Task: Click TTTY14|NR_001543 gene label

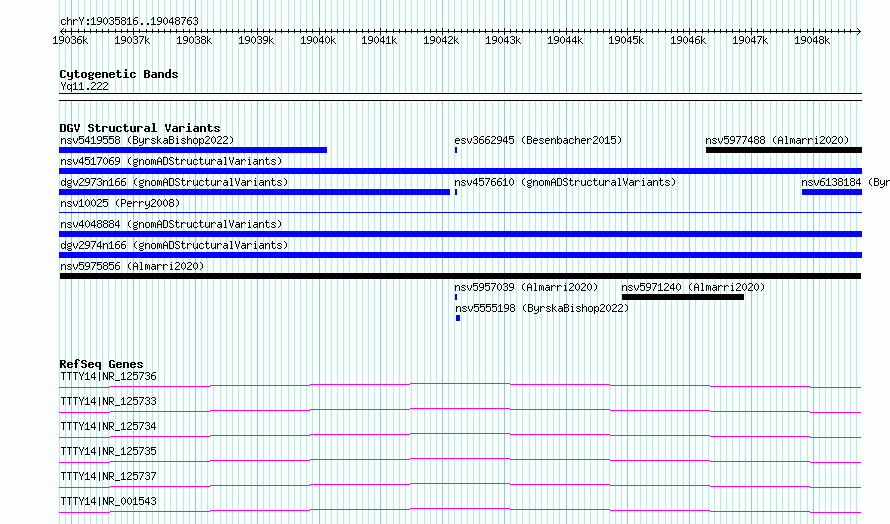Action: click(x=108, y=501)
